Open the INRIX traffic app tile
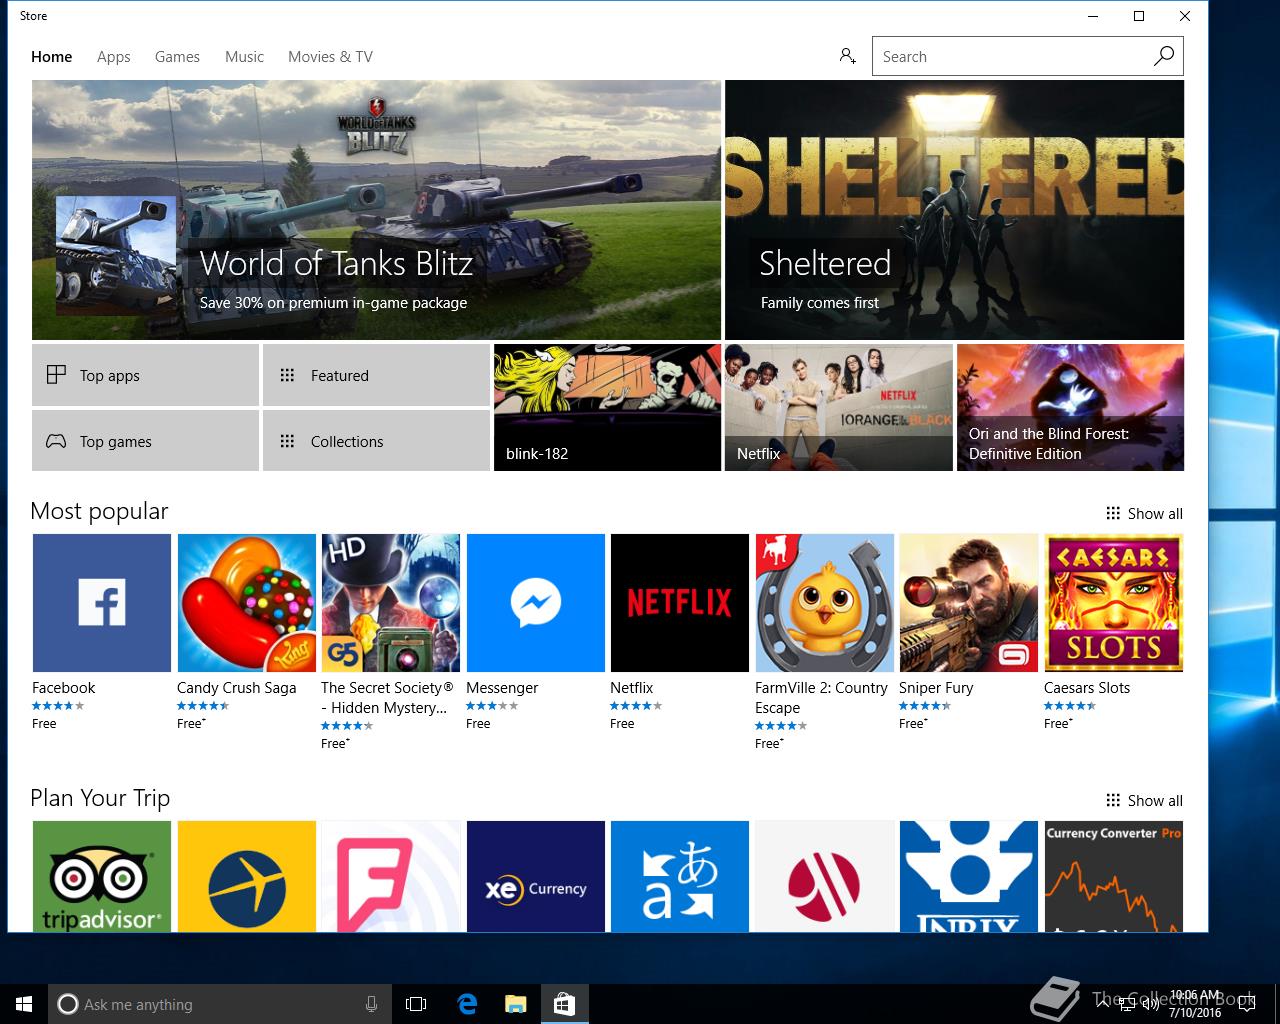Image resolution: width=1280 pixels, height=1024 pixels. (x=969, y=877)
